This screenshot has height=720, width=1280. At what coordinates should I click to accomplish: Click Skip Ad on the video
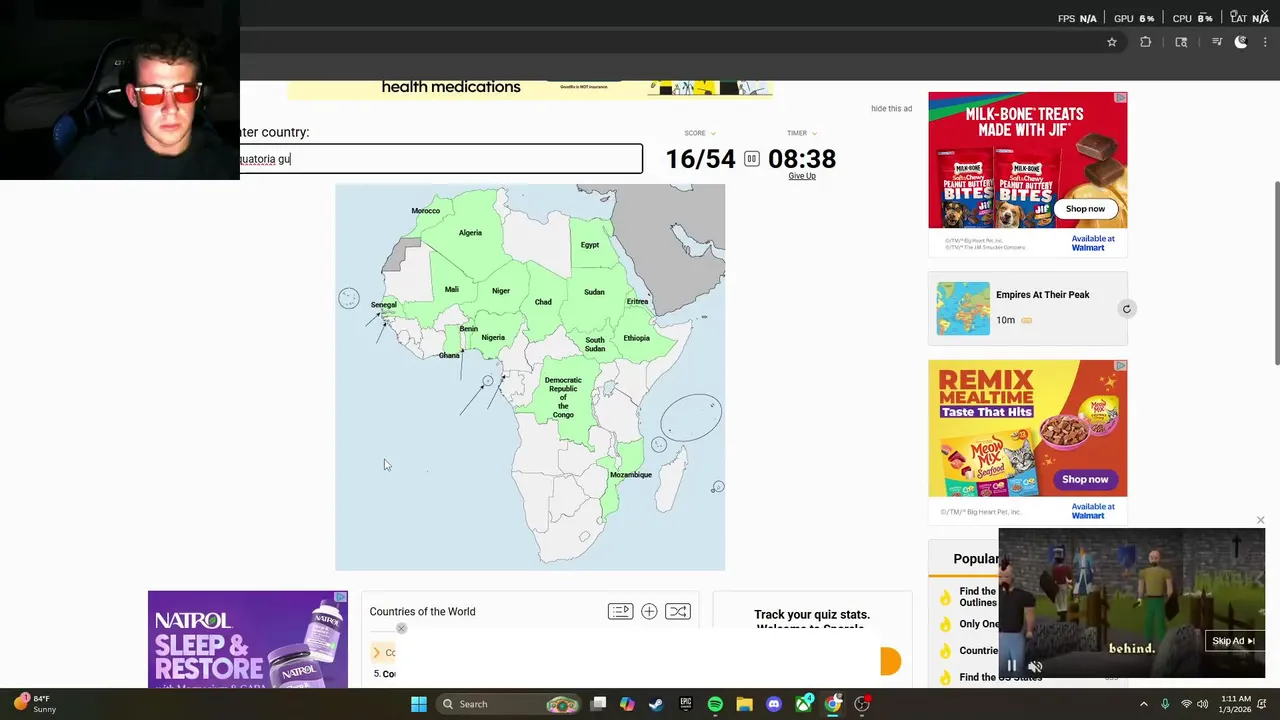(x=1233, y=641)
